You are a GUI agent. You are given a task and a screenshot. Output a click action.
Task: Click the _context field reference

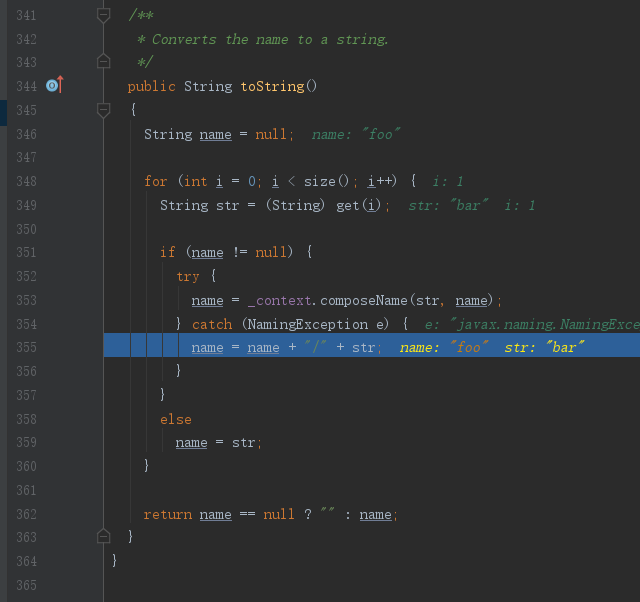tap(282, 300)
